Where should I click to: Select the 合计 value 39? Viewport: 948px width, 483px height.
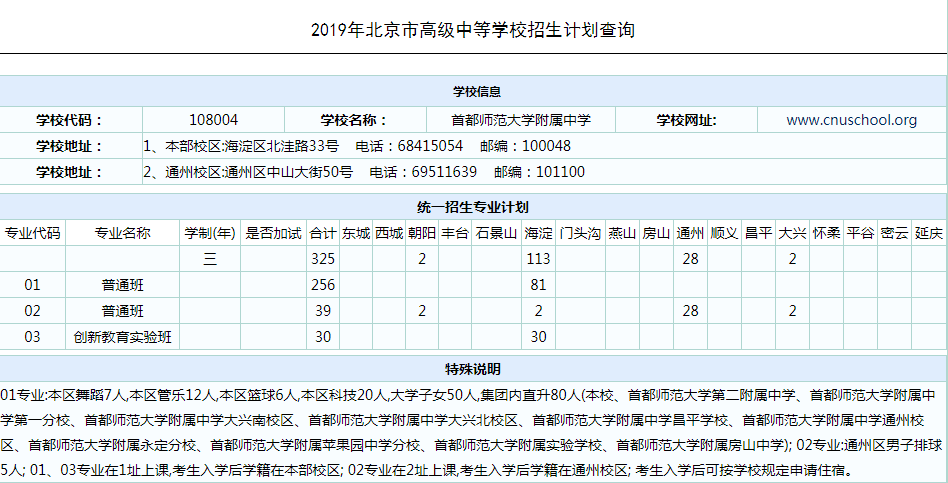323,311
